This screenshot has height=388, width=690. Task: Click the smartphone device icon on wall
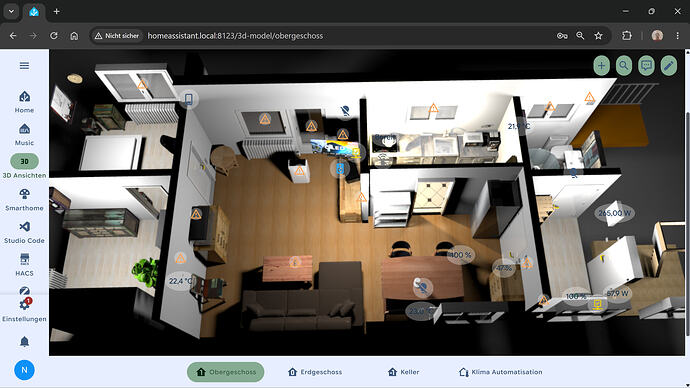[x=188, y=99]
